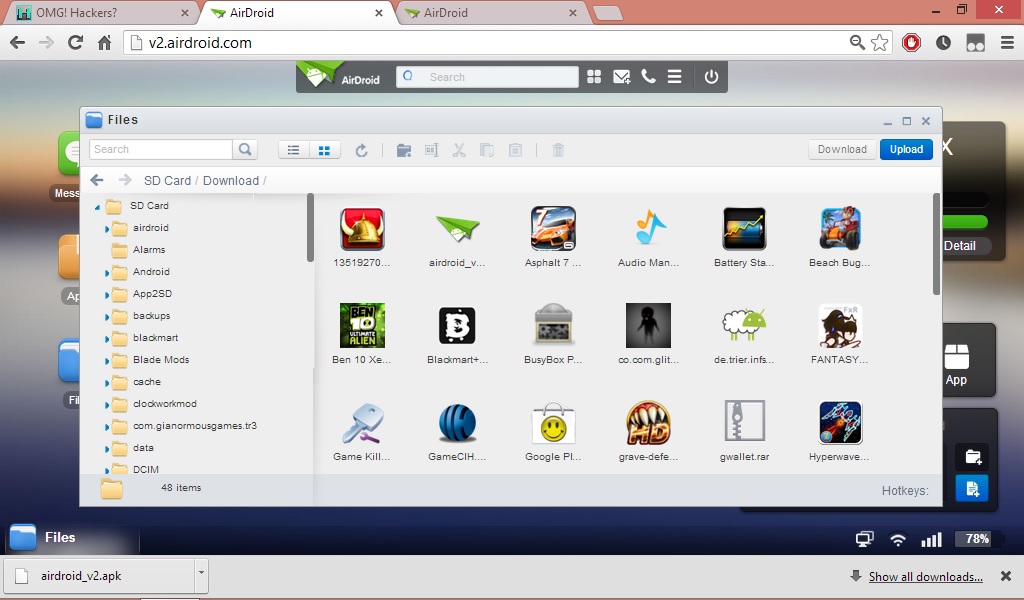Select the Google Pl... file icon
This screenshot has width=1024, height=600.
pos(553,423)
